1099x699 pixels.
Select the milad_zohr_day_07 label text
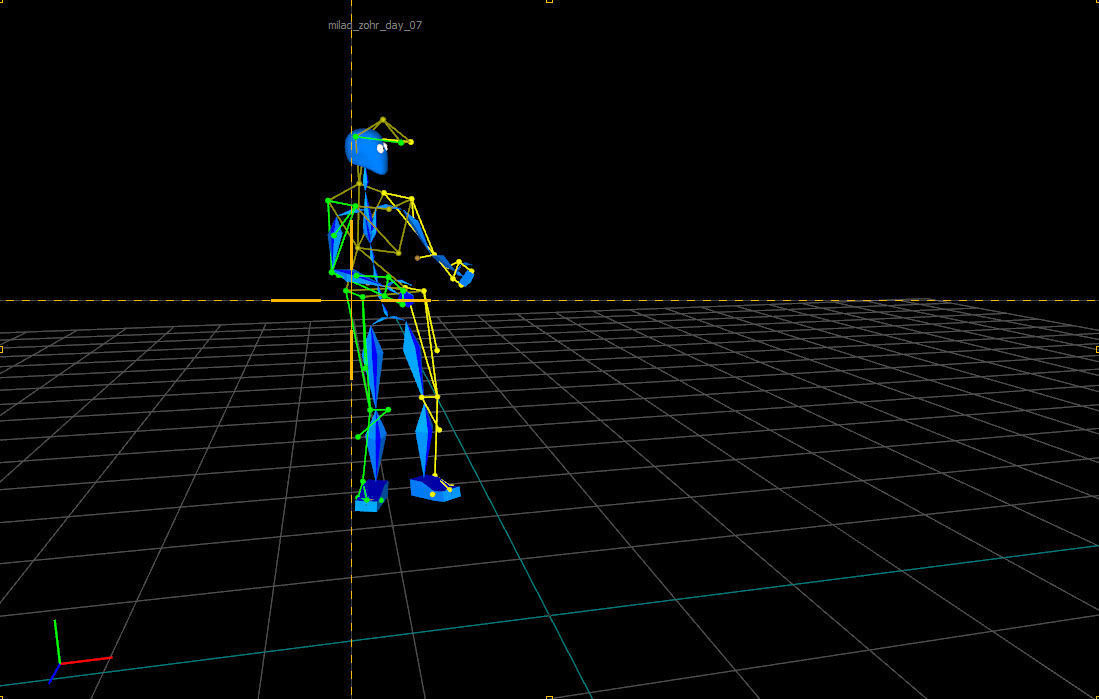pyautogui.click(x=375, y=25)
